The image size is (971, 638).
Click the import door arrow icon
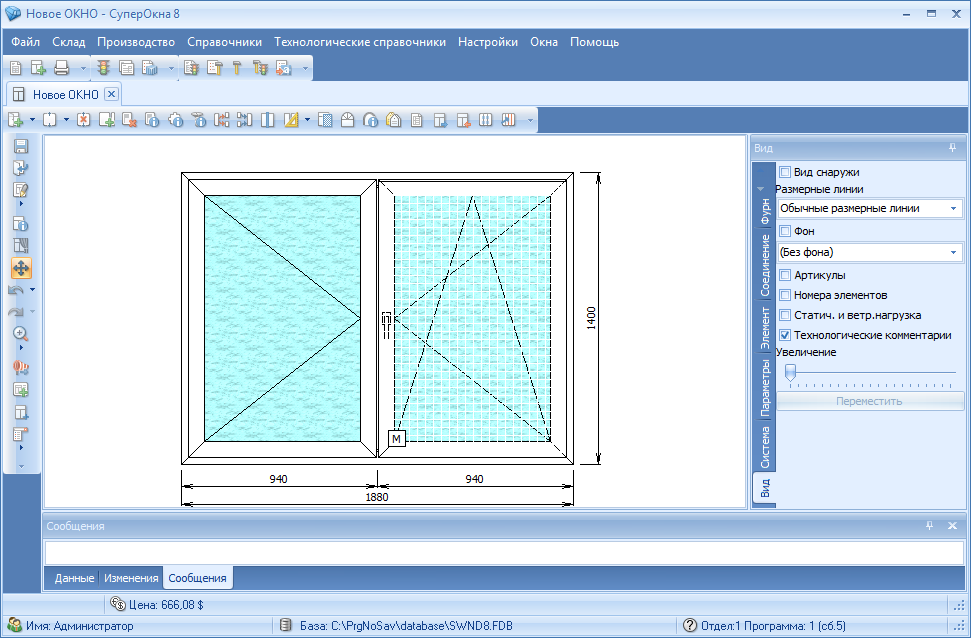point(21,168)
